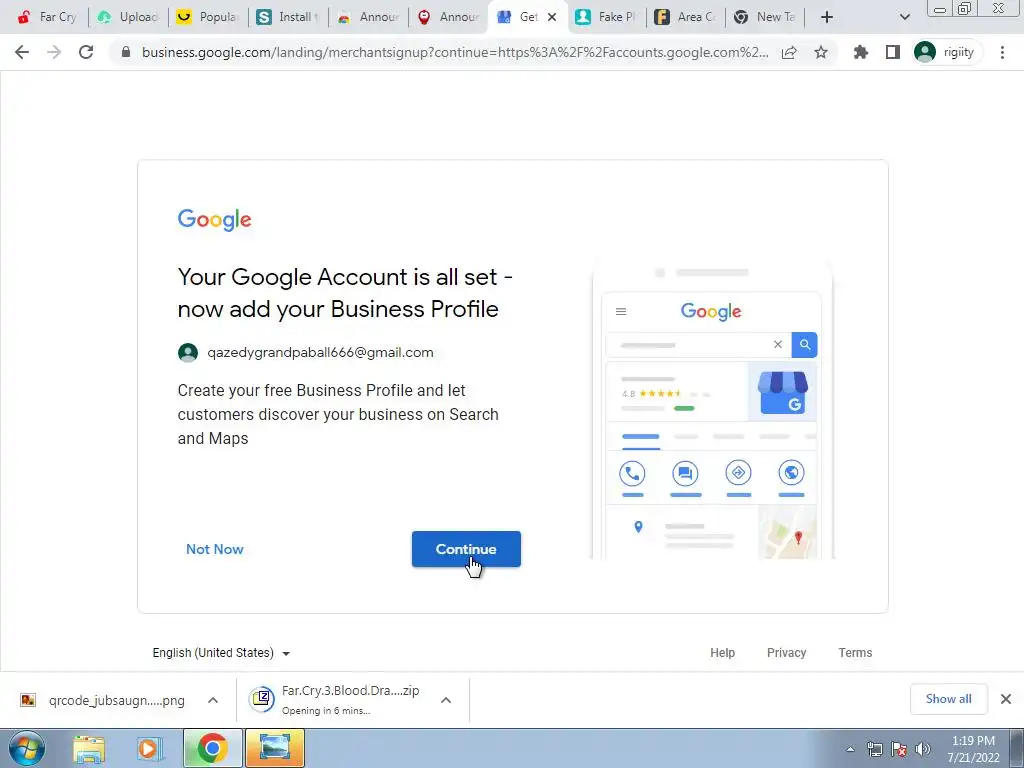Open the Privacy link
Screen dimensions: 1024x768
click(786, 652)
